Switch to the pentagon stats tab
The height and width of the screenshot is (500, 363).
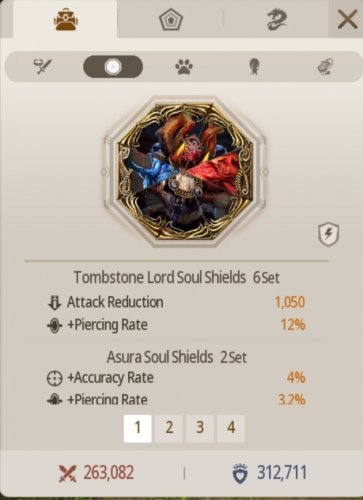pyautogui.click(x=171, y=20)
